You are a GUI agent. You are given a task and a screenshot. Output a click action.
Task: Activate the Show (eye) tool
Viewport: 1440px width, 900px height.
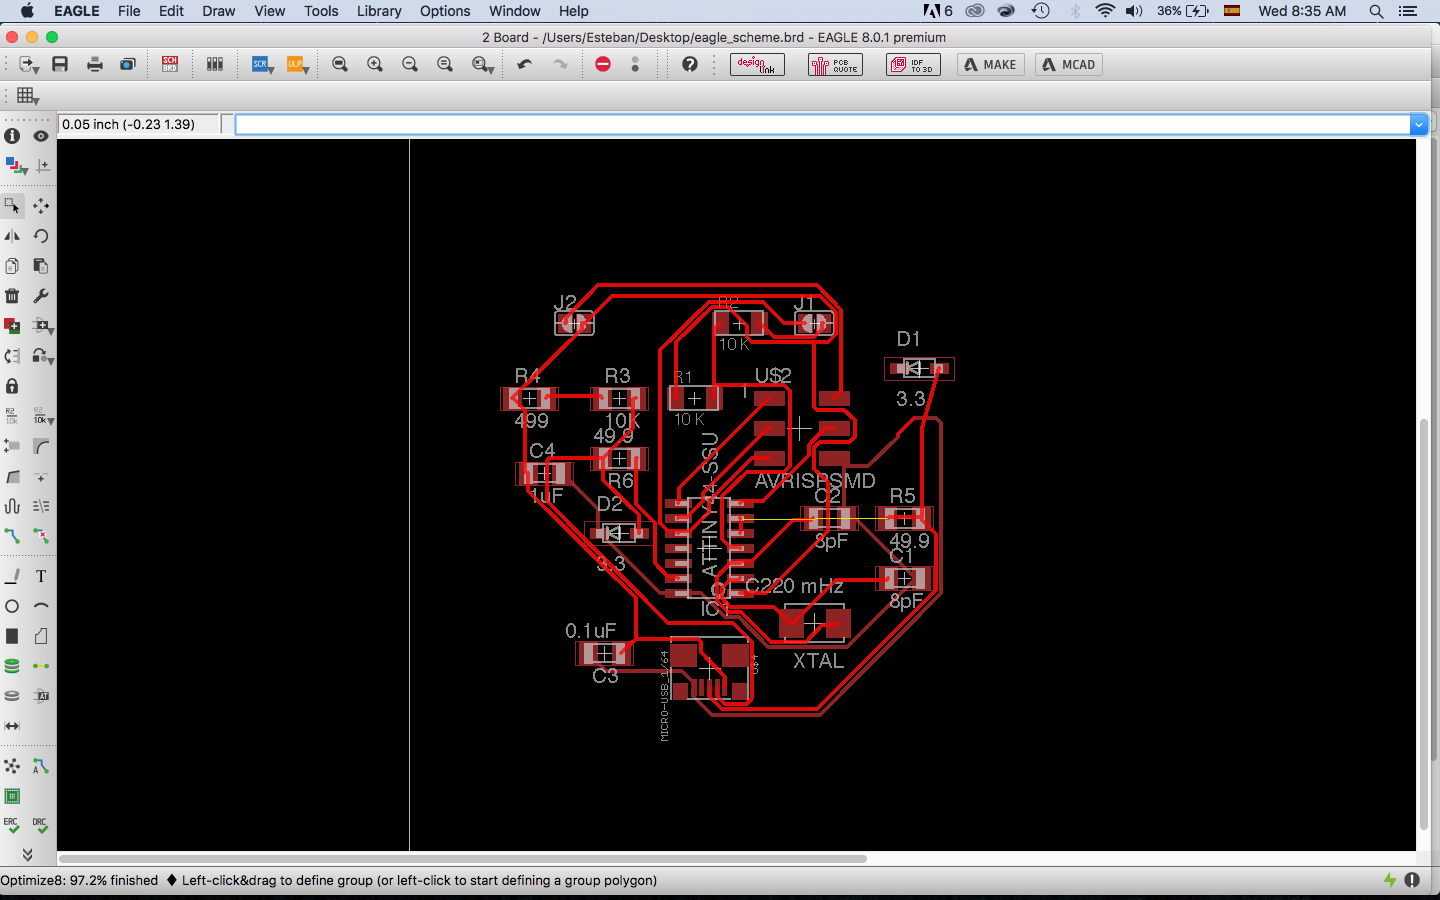point(41,136)
